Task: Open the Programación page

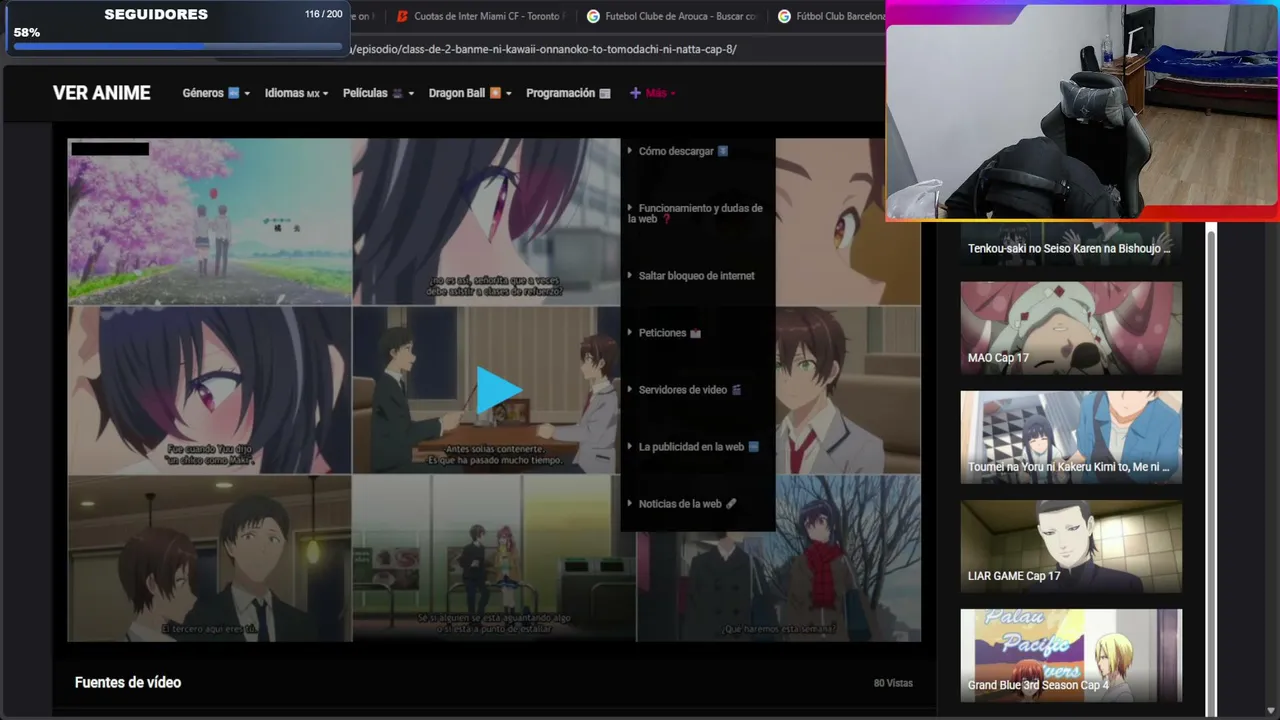Action: click(x=568, y=93)
